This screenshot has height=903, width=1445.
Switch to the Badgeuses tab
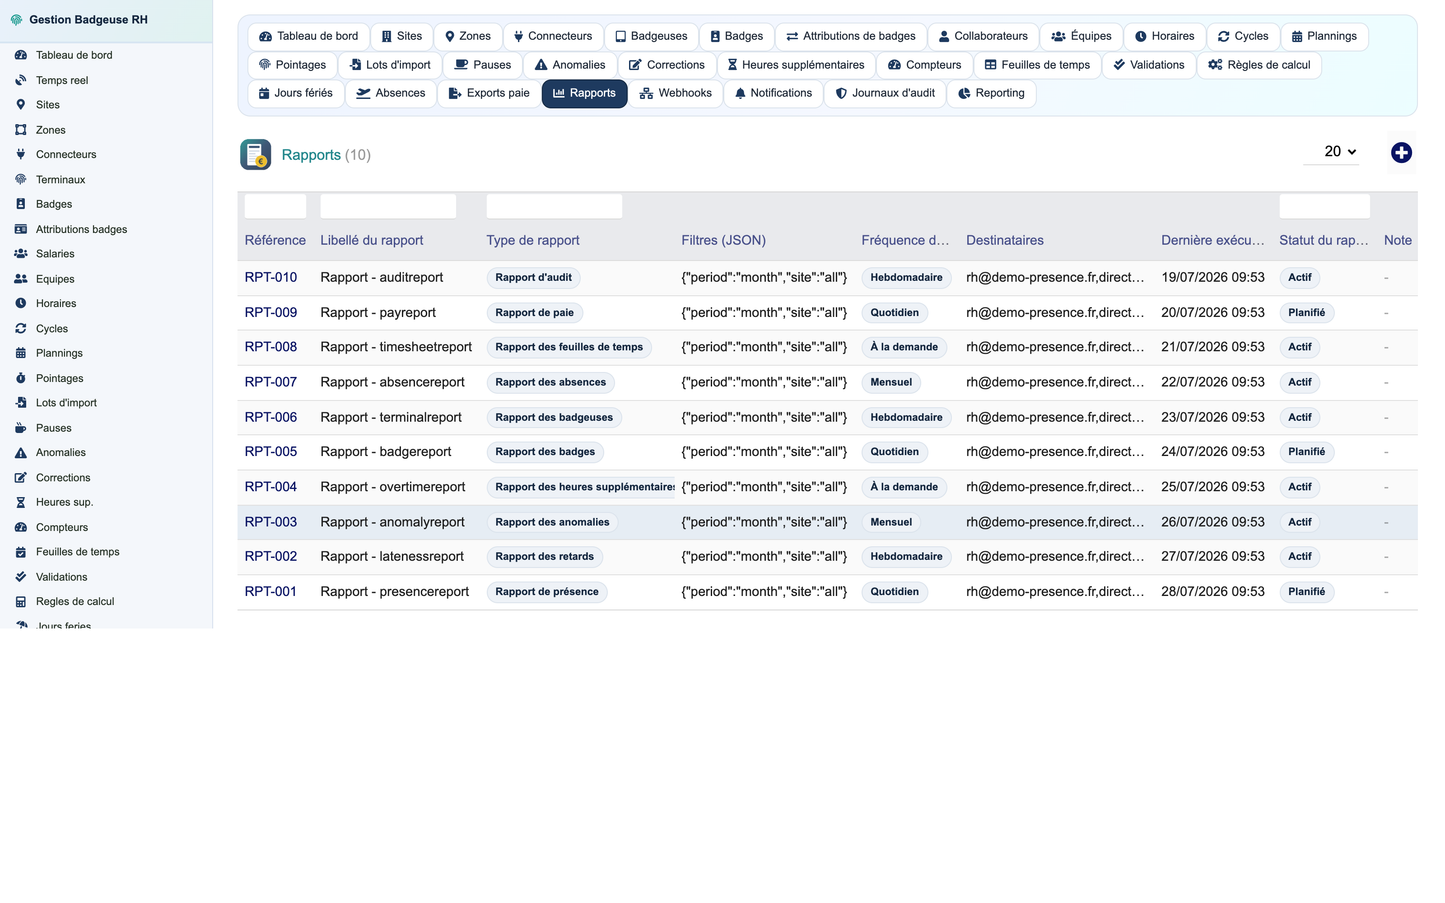[x=651, y=36]
